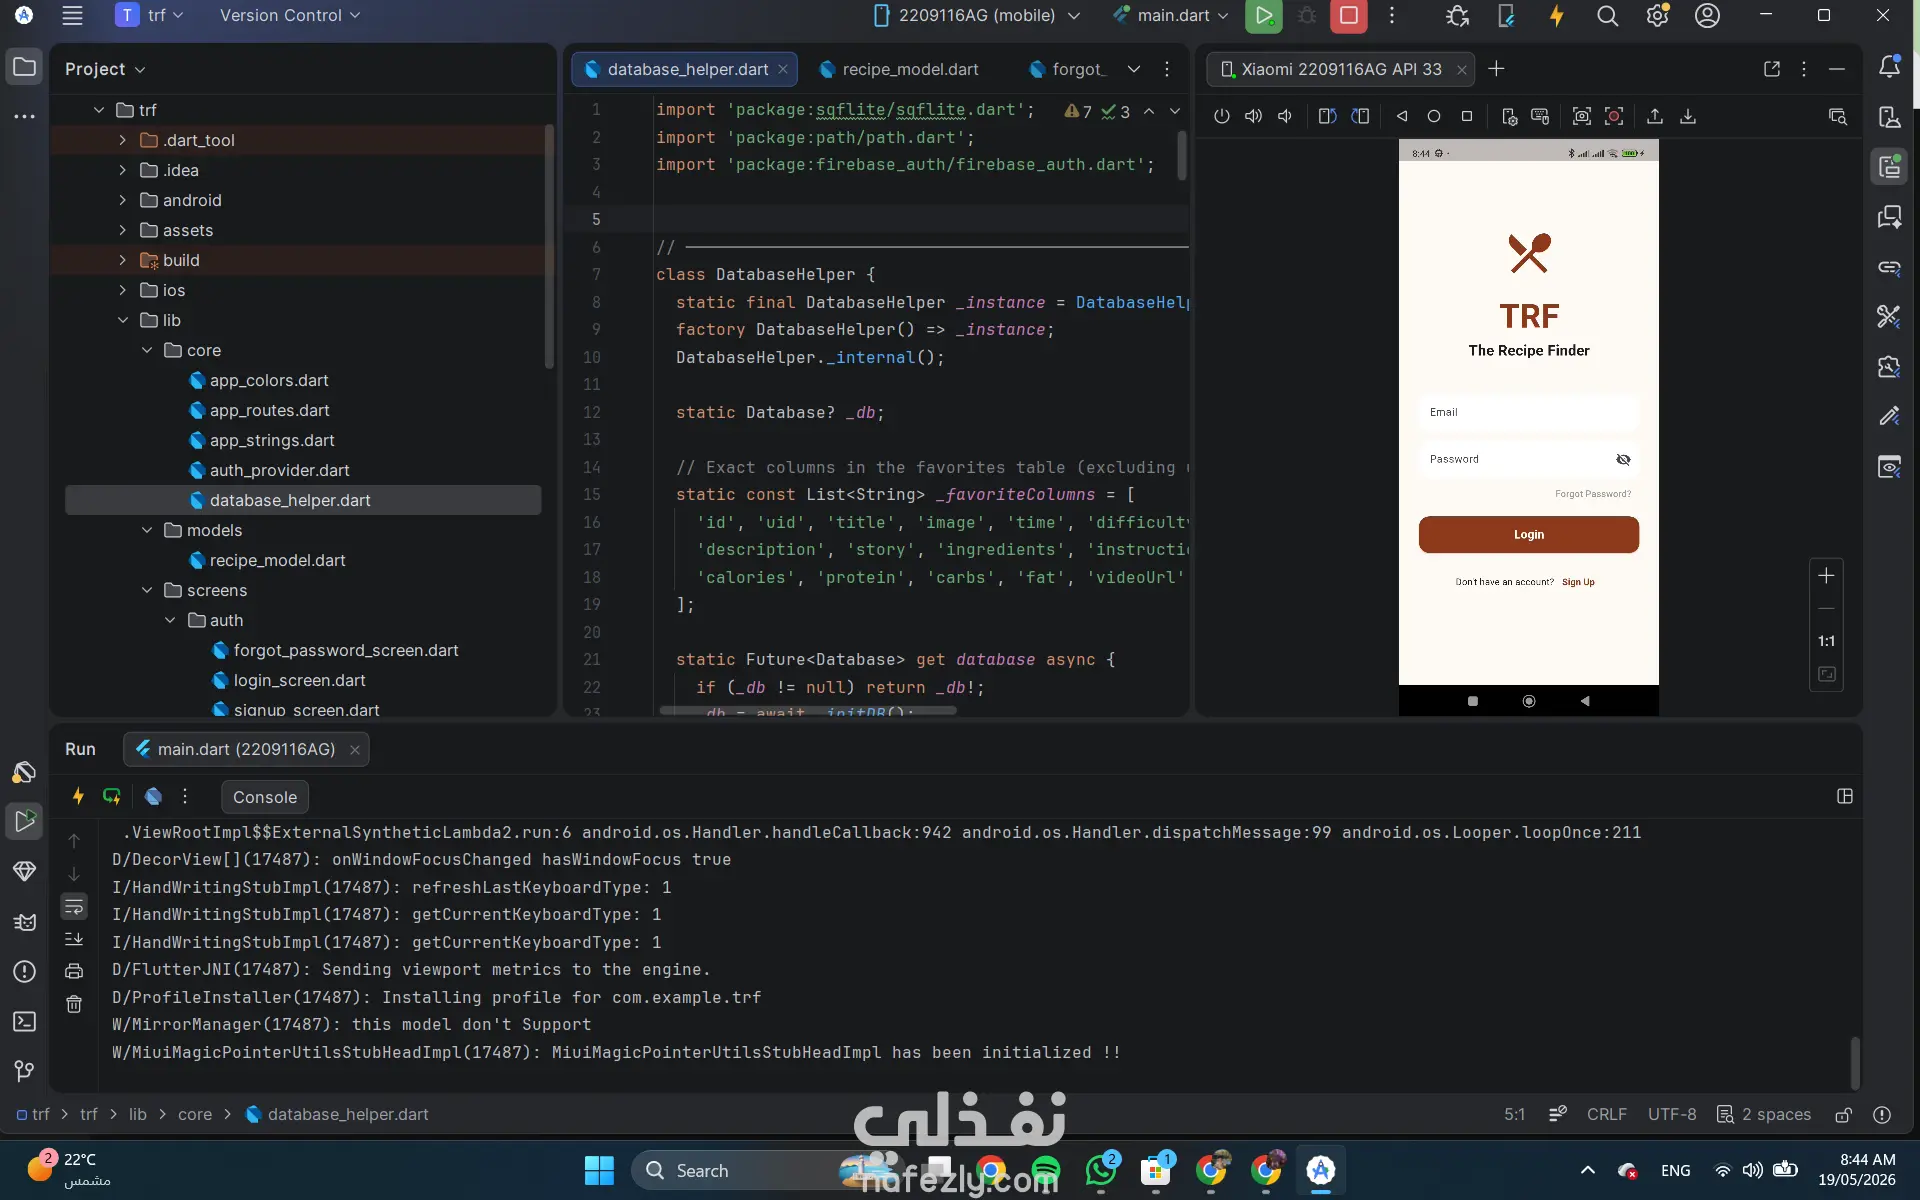1920x1200 pixels.
Task: Open the Logcat tool window
Action: click(25, 921)
